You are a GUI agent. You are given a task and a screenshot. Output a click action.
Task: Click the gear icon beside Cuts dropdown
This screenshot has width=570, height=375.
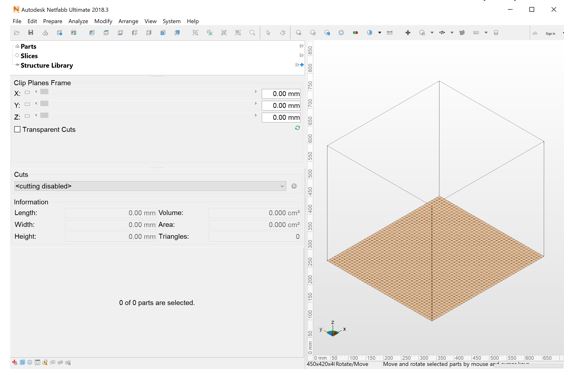[294, 186]
